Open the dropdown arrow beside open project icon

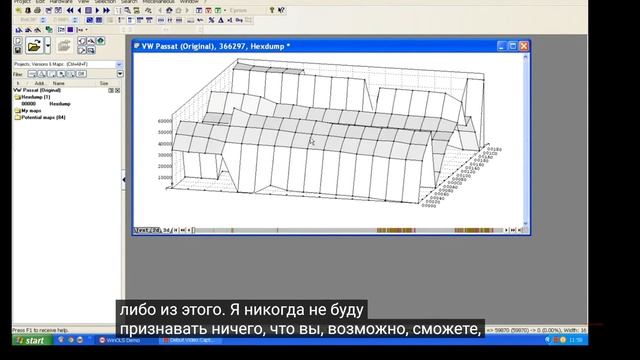(x=48, y=46)
